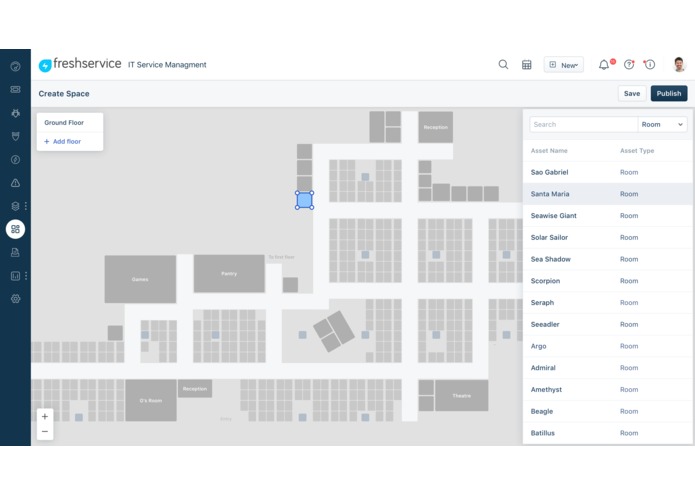Select the Seawise Giant asset row
695x494 pixels.
[x=607, y=216]
